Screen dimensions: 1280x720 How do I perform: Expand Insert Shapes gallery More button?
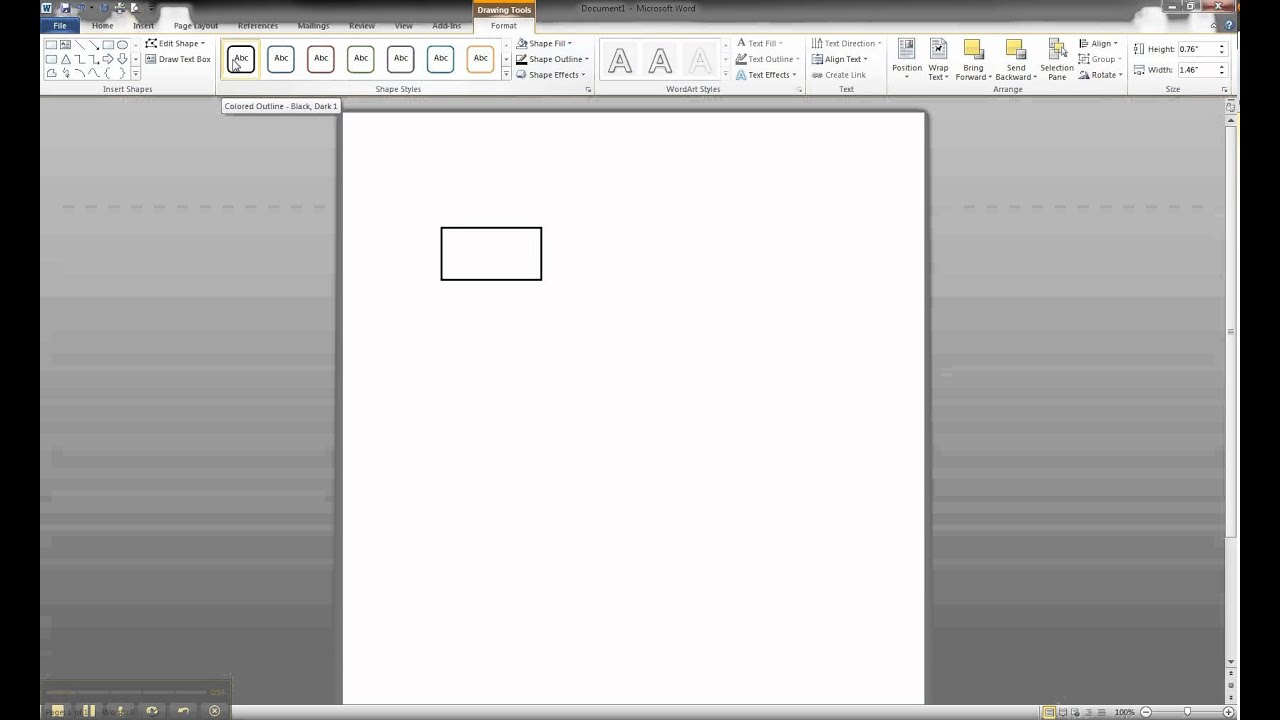point(136,74)
